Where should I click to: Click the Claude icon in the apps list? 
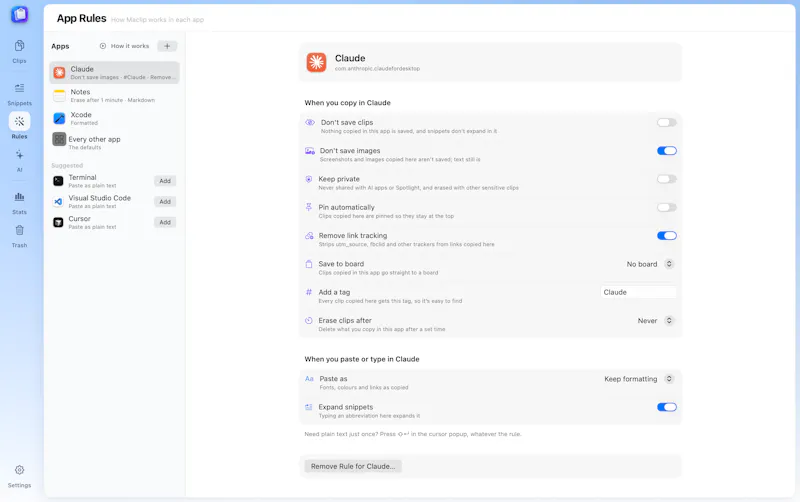59,72
